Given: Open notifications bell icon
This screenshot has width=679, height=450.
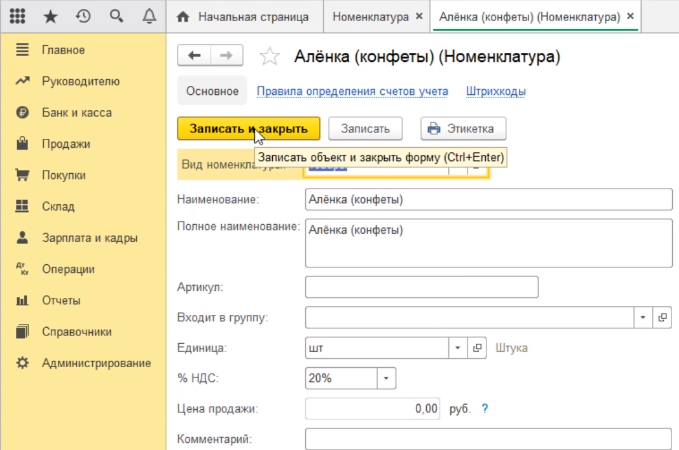Looking at the screenshot, I should 149,17.
